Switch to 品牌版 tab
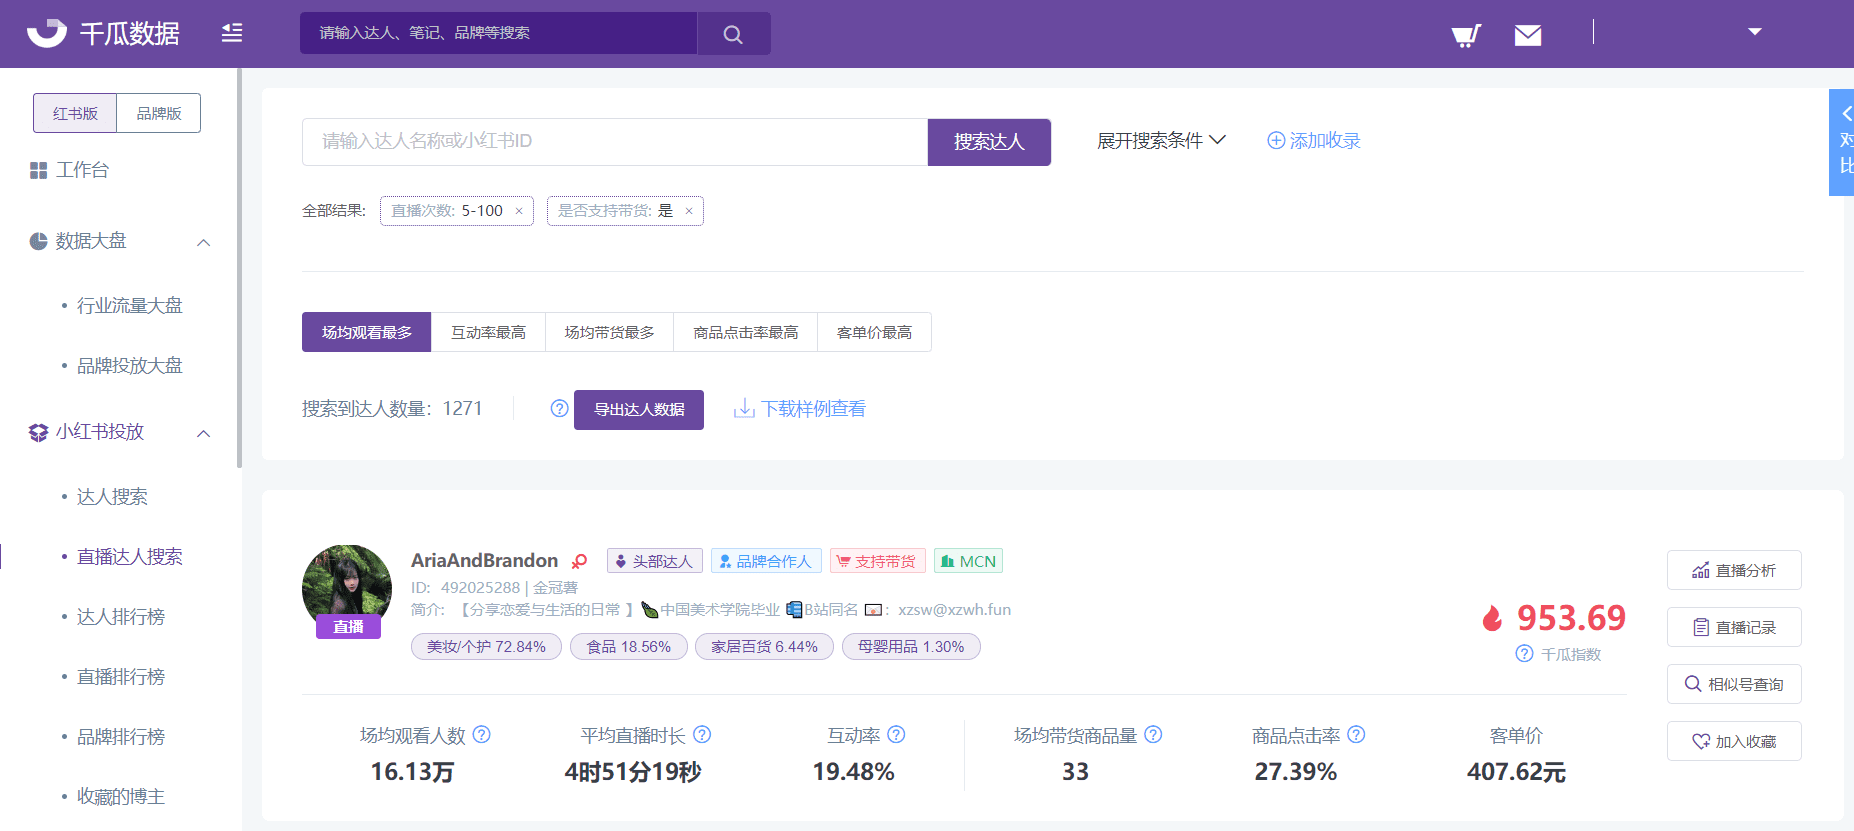The image size is (1854, 831). click(159, 113)
